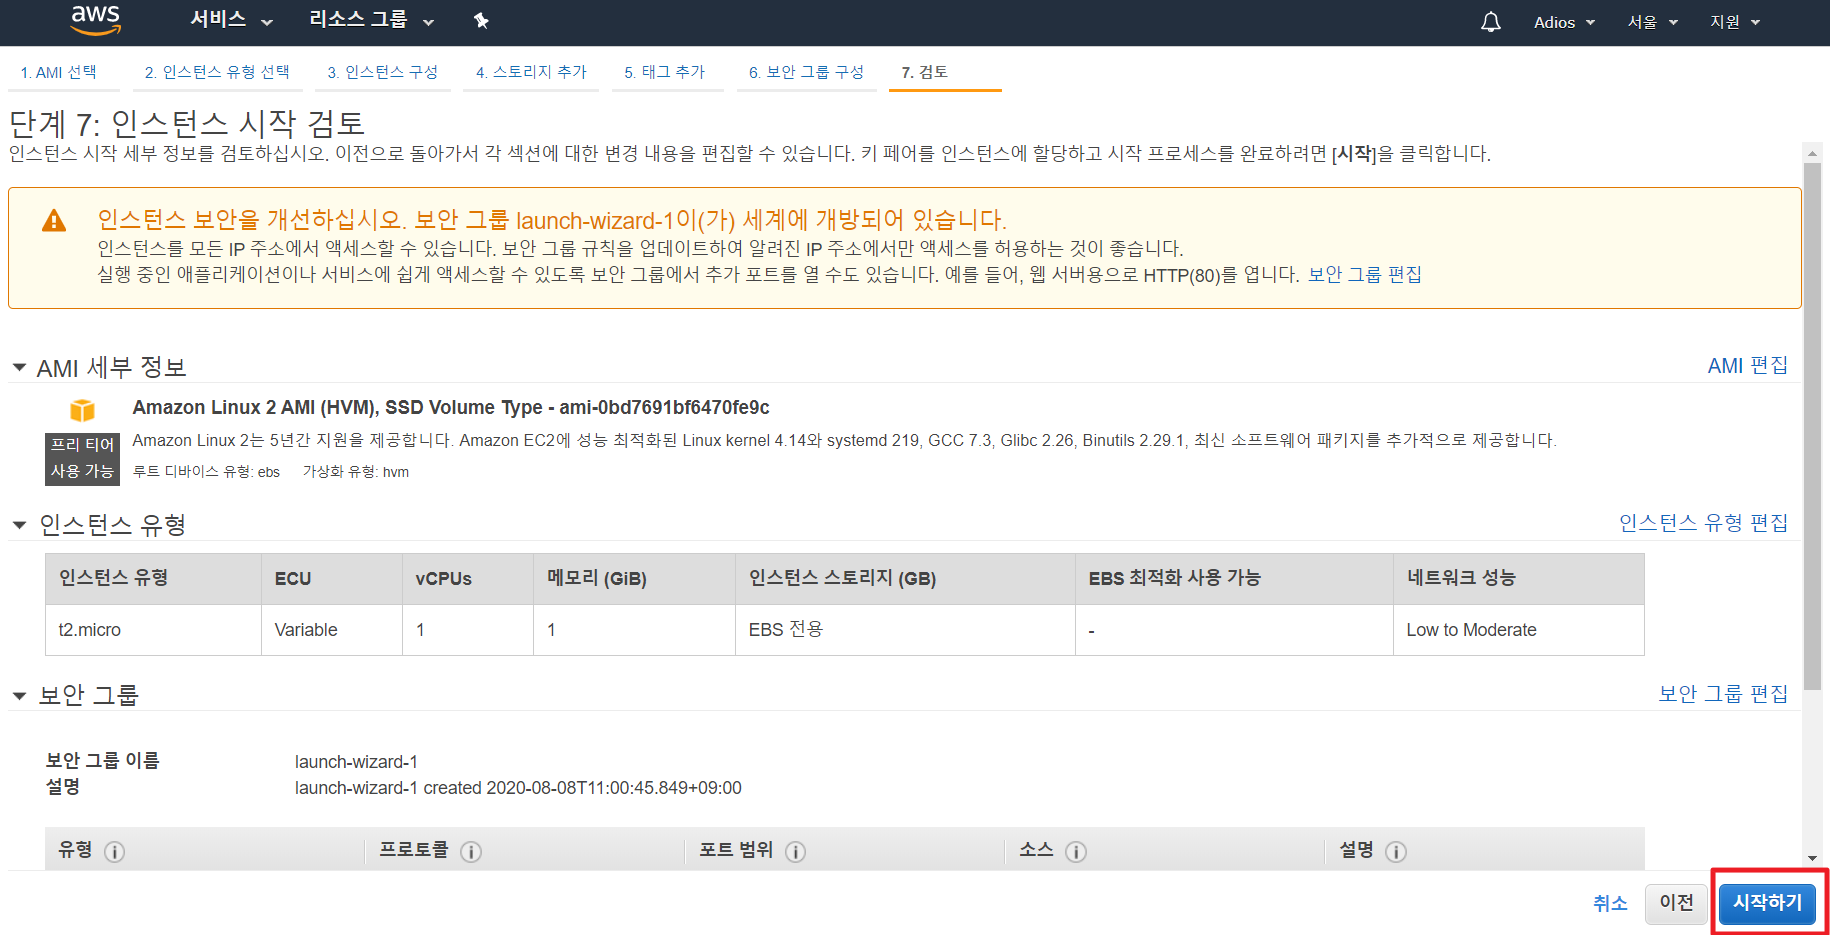Open the 서울 region dropdown

pos(1652,22)
